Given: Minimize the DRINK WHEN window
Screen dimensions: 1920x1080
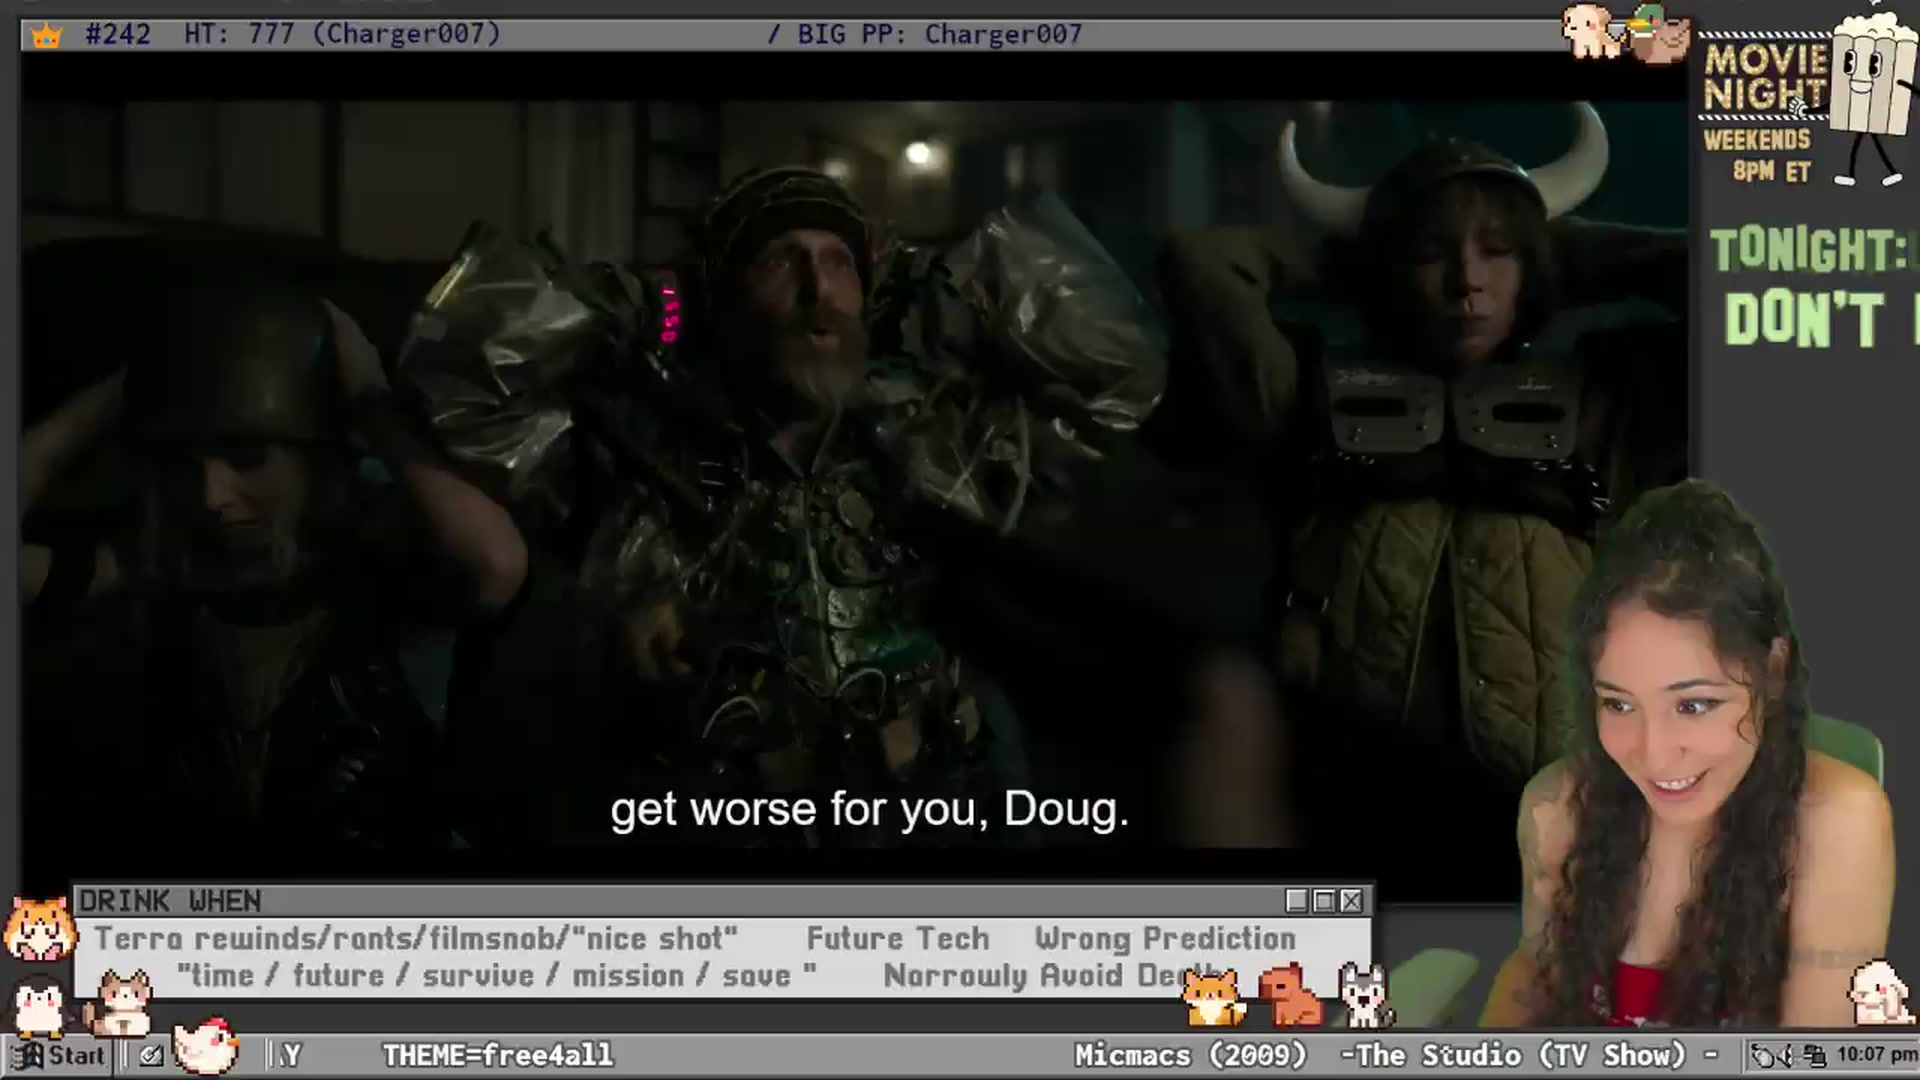Looking at the screenshot, I should point(1297,901).
